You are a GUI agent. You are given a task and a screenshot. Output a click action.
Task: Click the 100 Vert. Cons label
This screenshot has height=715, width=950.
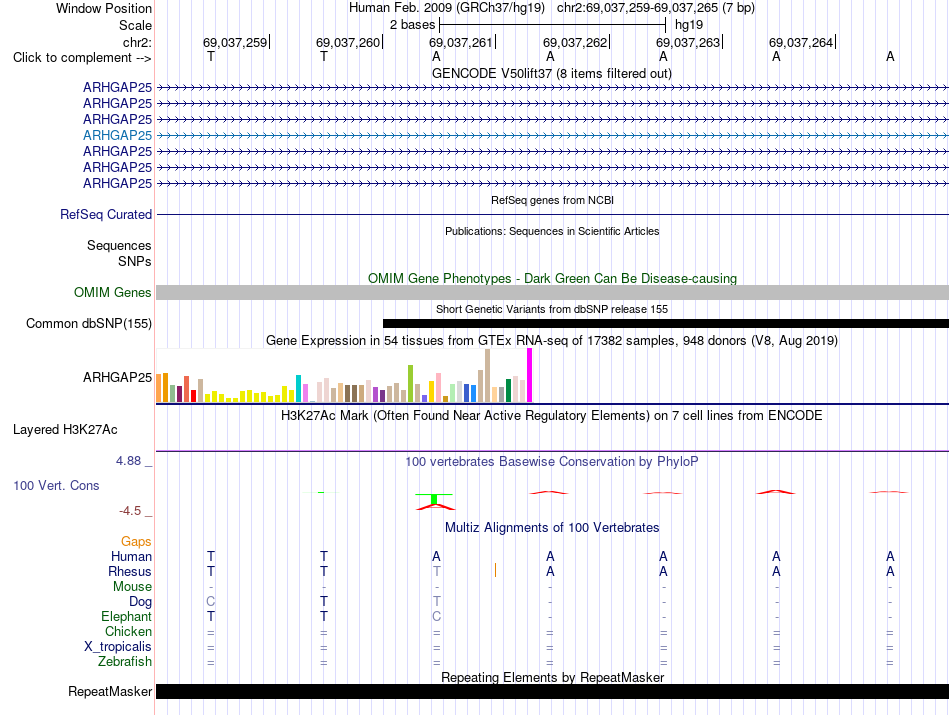coord(56,485)
